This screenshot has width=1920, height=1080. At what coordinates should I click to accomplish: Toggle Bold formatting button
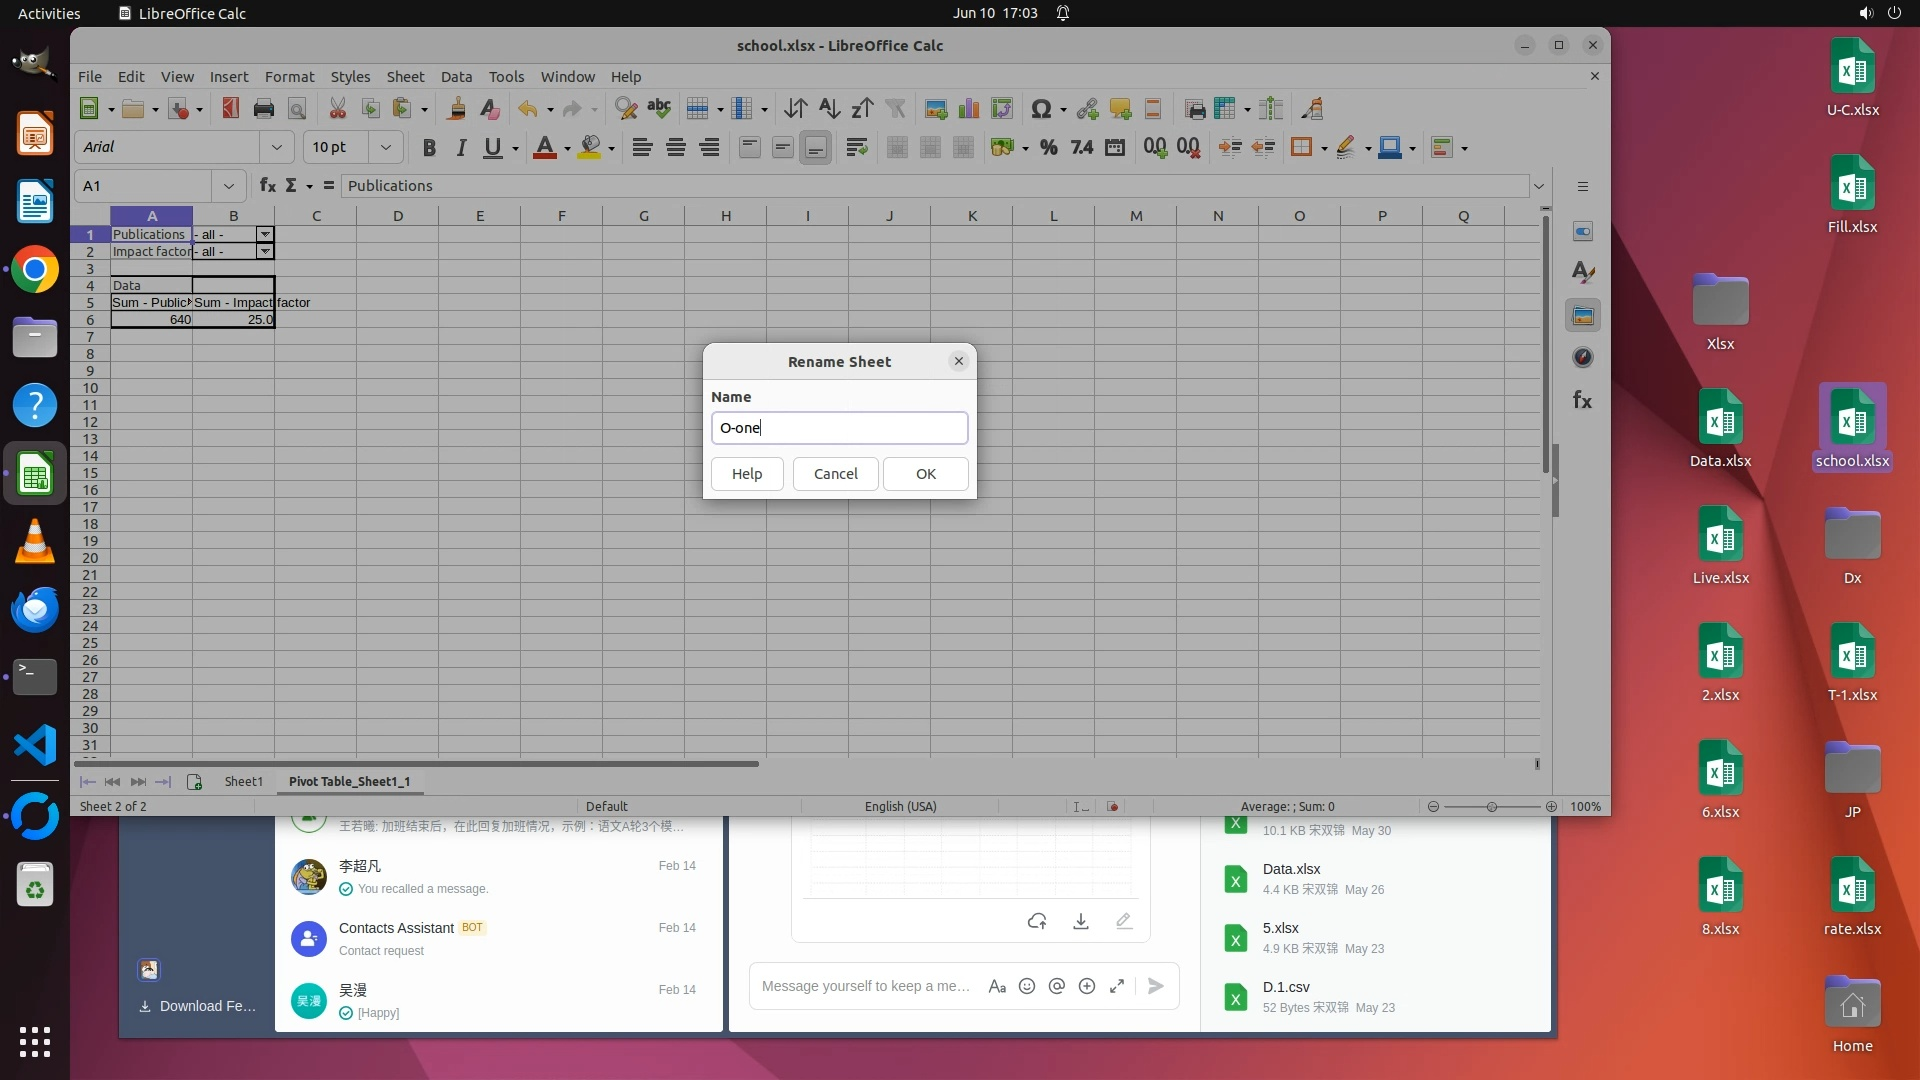(x=429, y=148)
